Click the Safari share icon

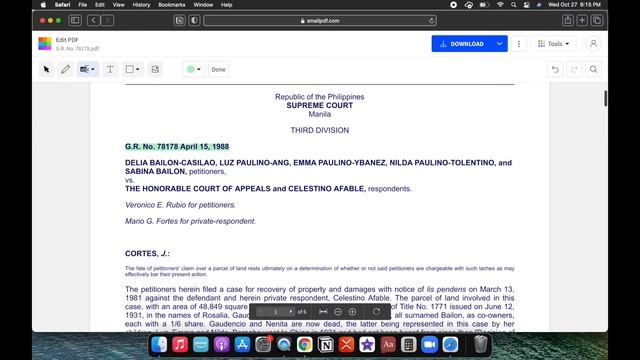coord(567,20)
